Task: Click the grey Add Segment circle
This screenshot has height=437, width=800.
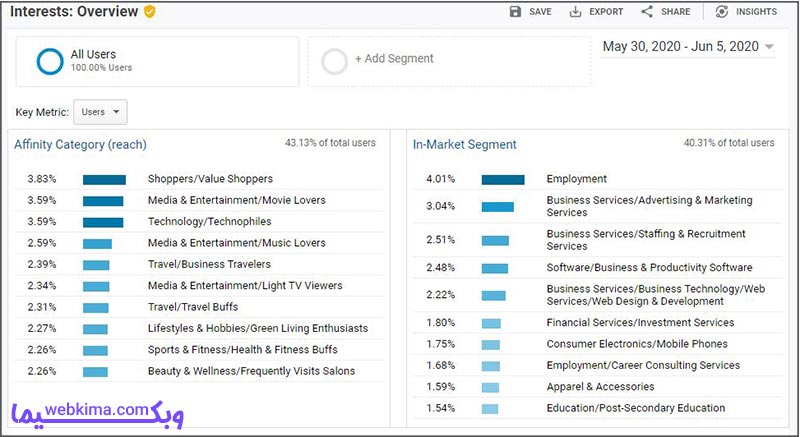Action: coord(334,61)
